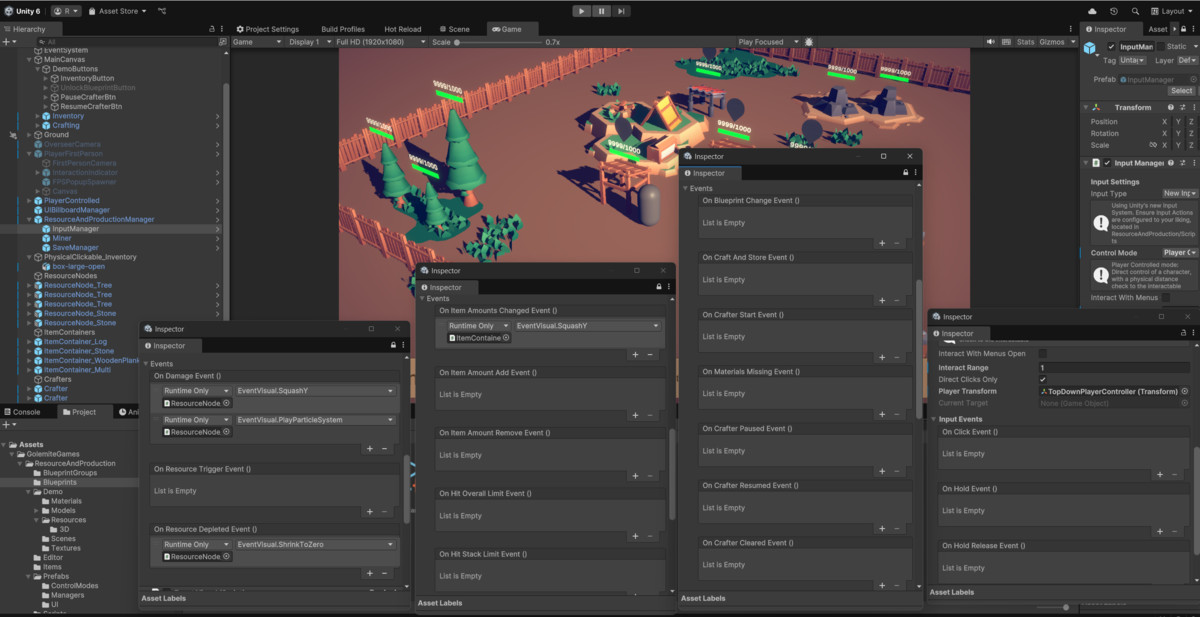Image resolution: width=1200 pixels, height=617 pixels.
Task: Click the Step frame button
Action: click(x=619, y=11)
